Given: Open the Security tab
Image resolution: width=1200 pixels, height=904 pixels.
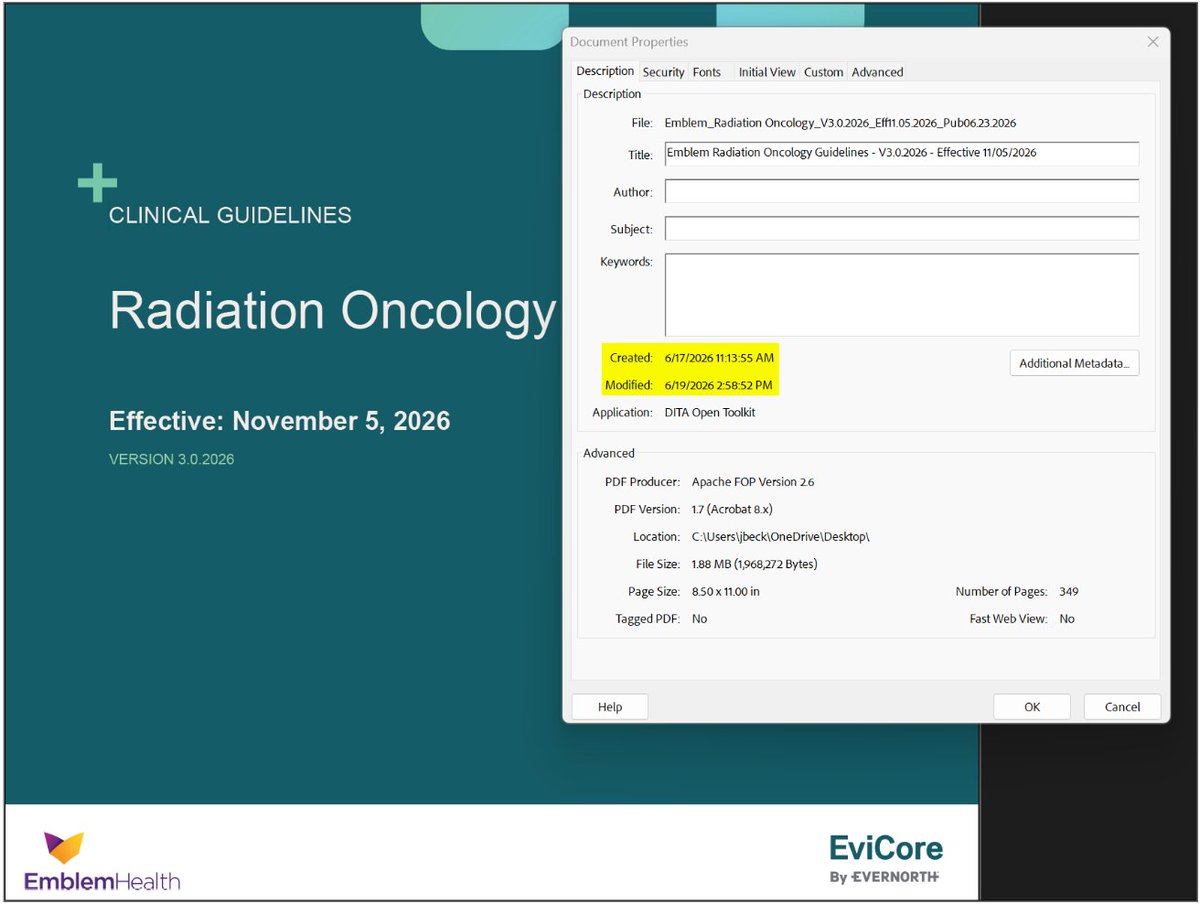Looking at the screenshot, I should pos(663,72).
